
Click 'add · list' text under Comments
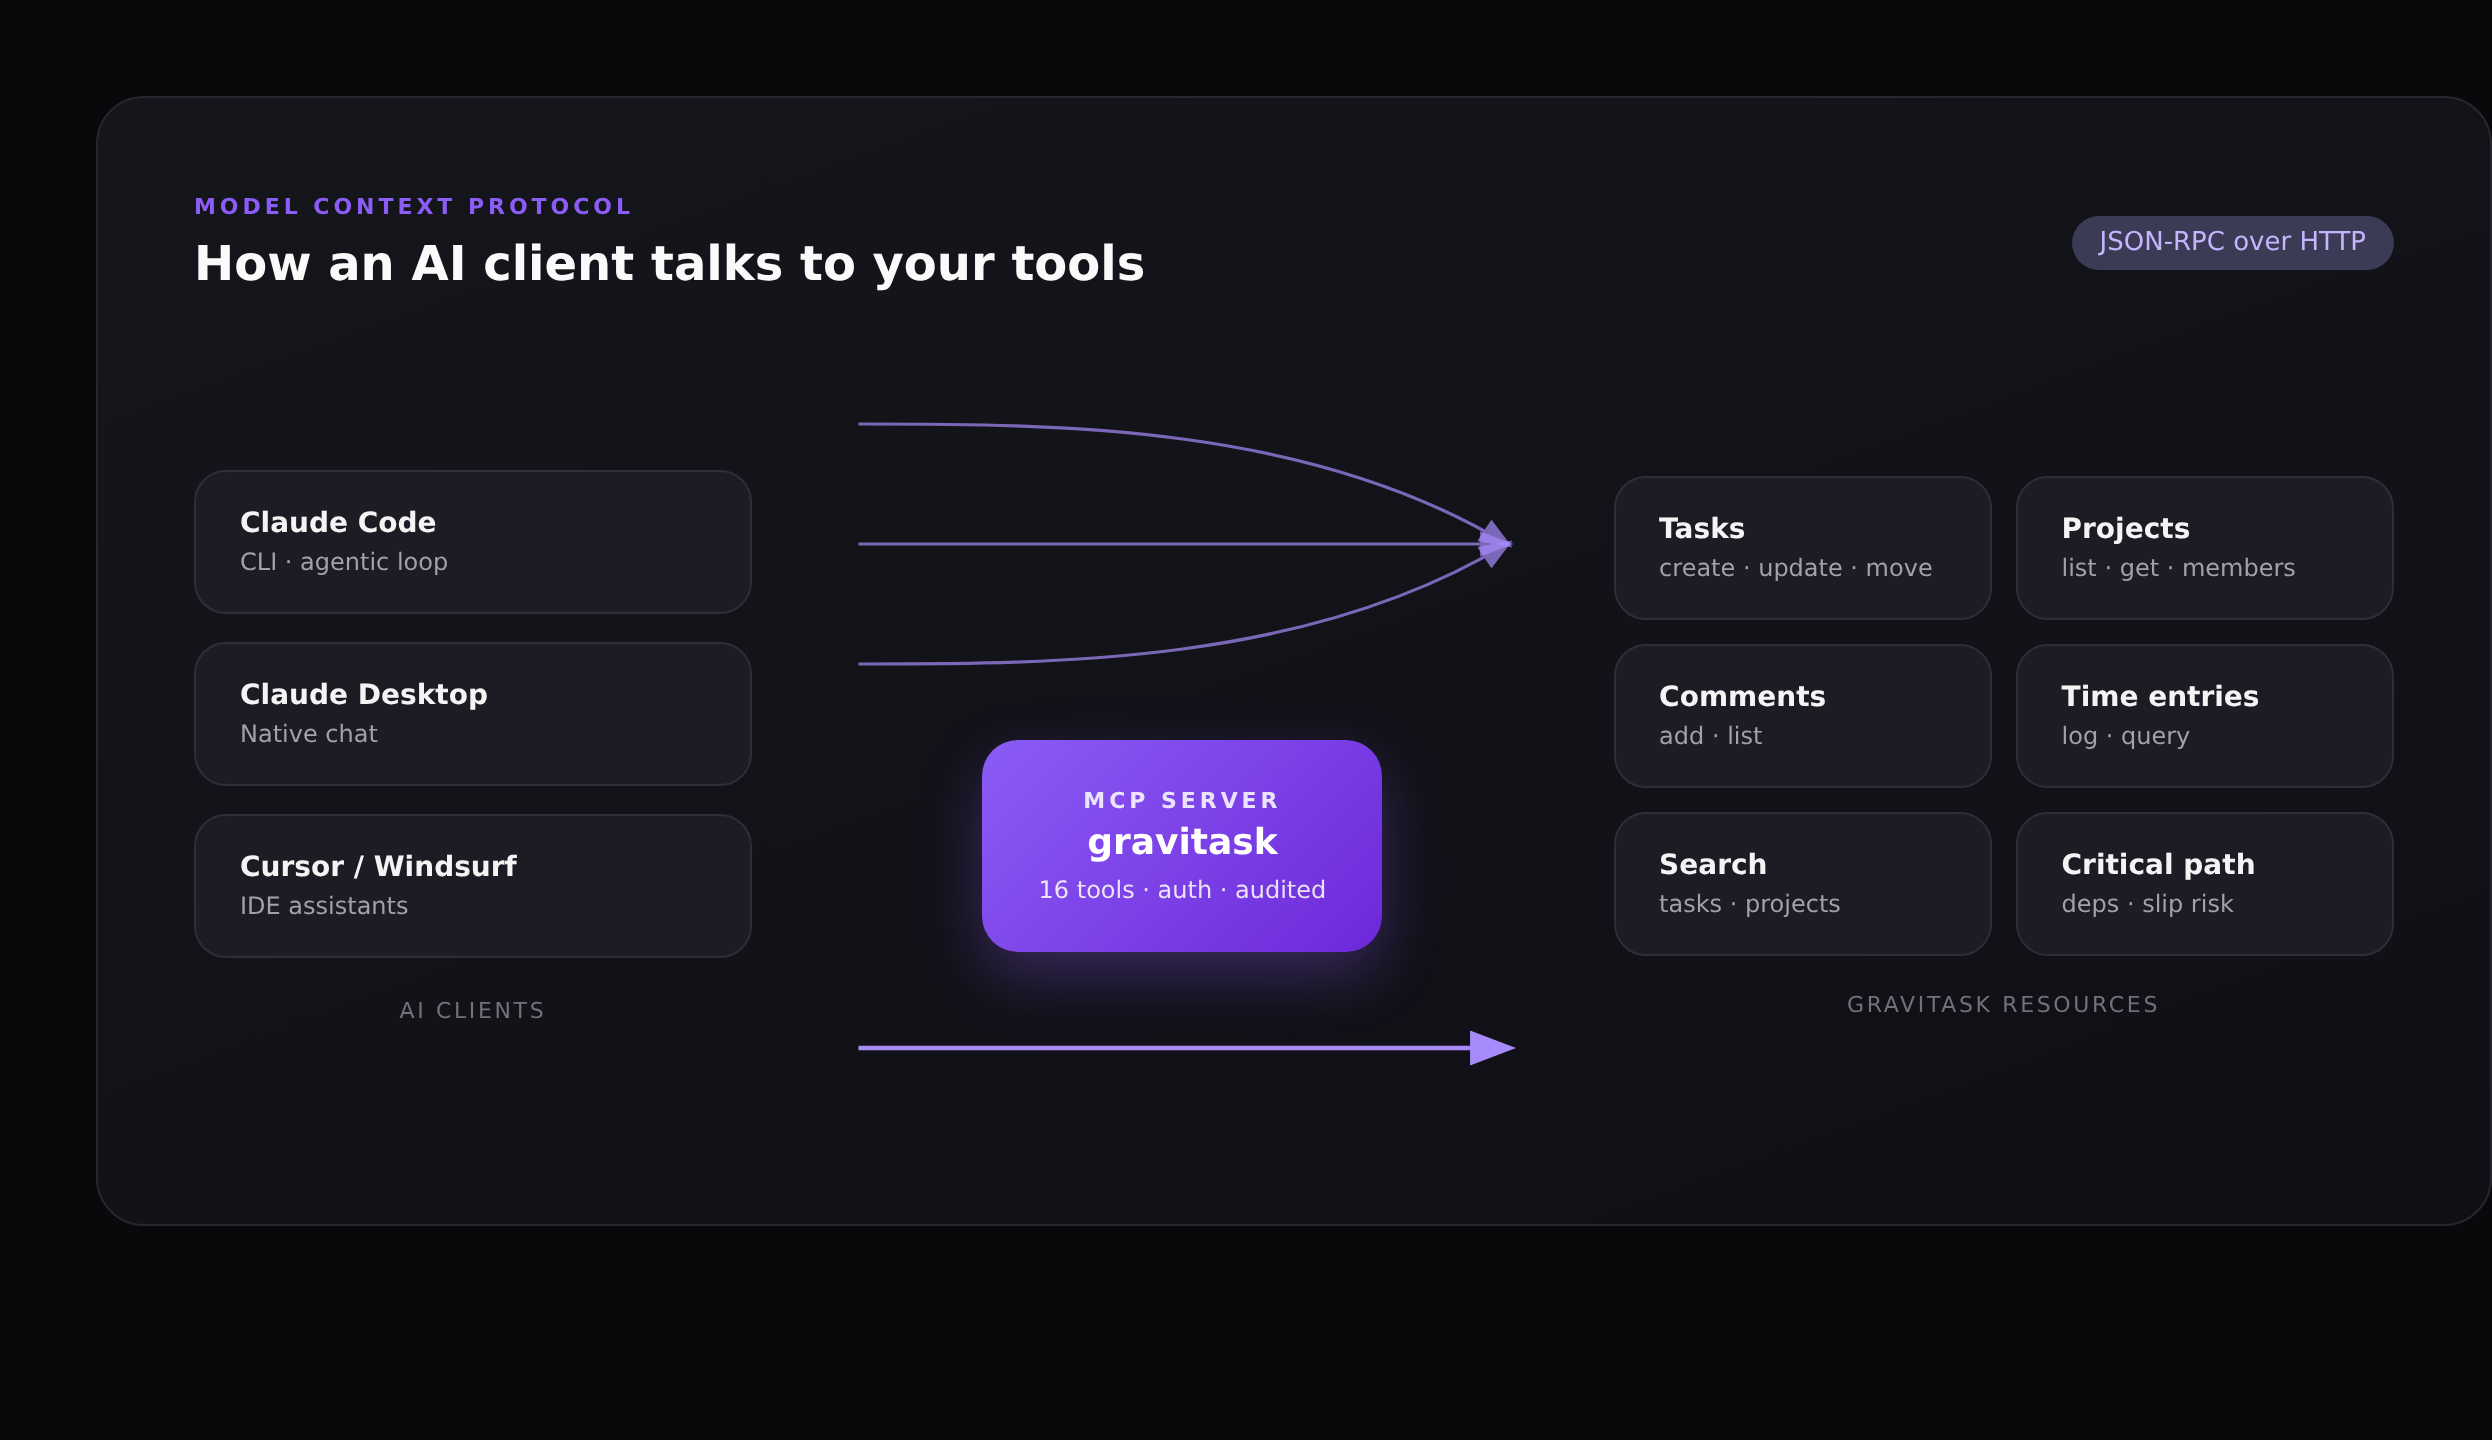click(x=1710, y=736)
